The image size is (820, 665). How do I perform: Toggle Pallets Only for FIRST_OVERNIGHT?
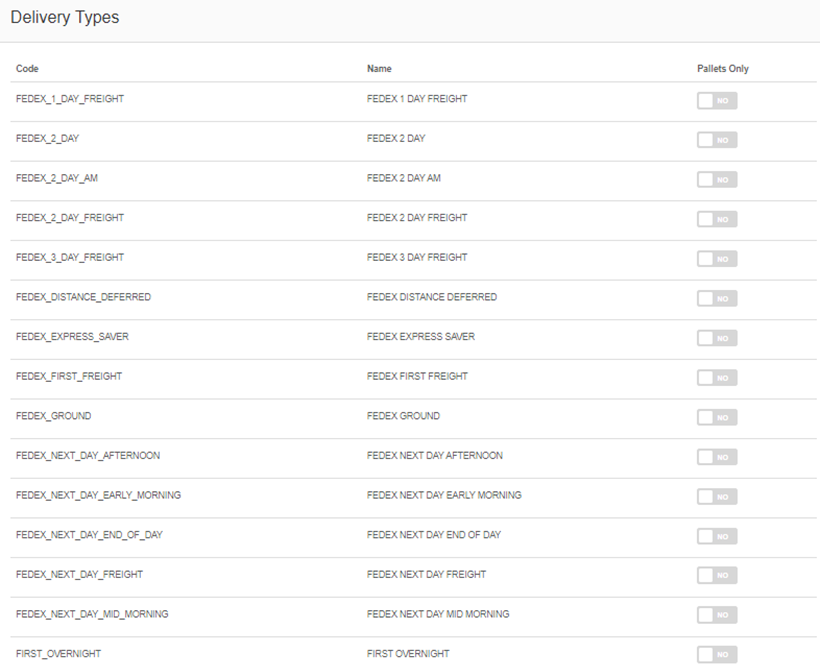(717, 655)
